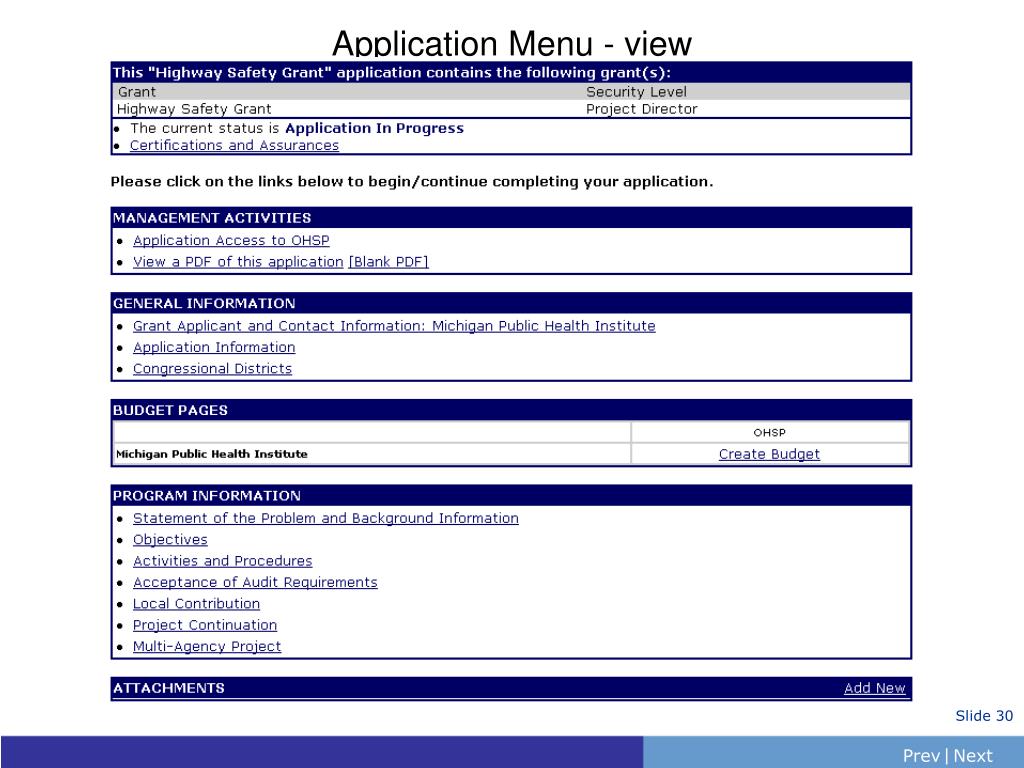Open the Multi-Agency Project link

pos(207,646)
